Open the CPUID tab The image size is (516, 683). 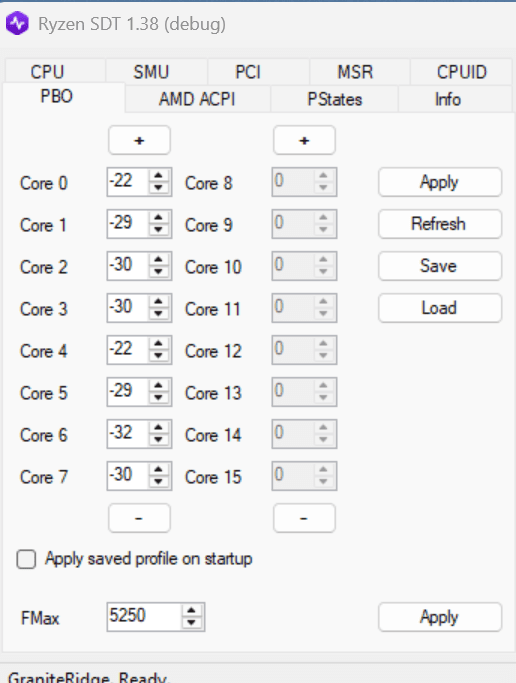pos(462,72)
